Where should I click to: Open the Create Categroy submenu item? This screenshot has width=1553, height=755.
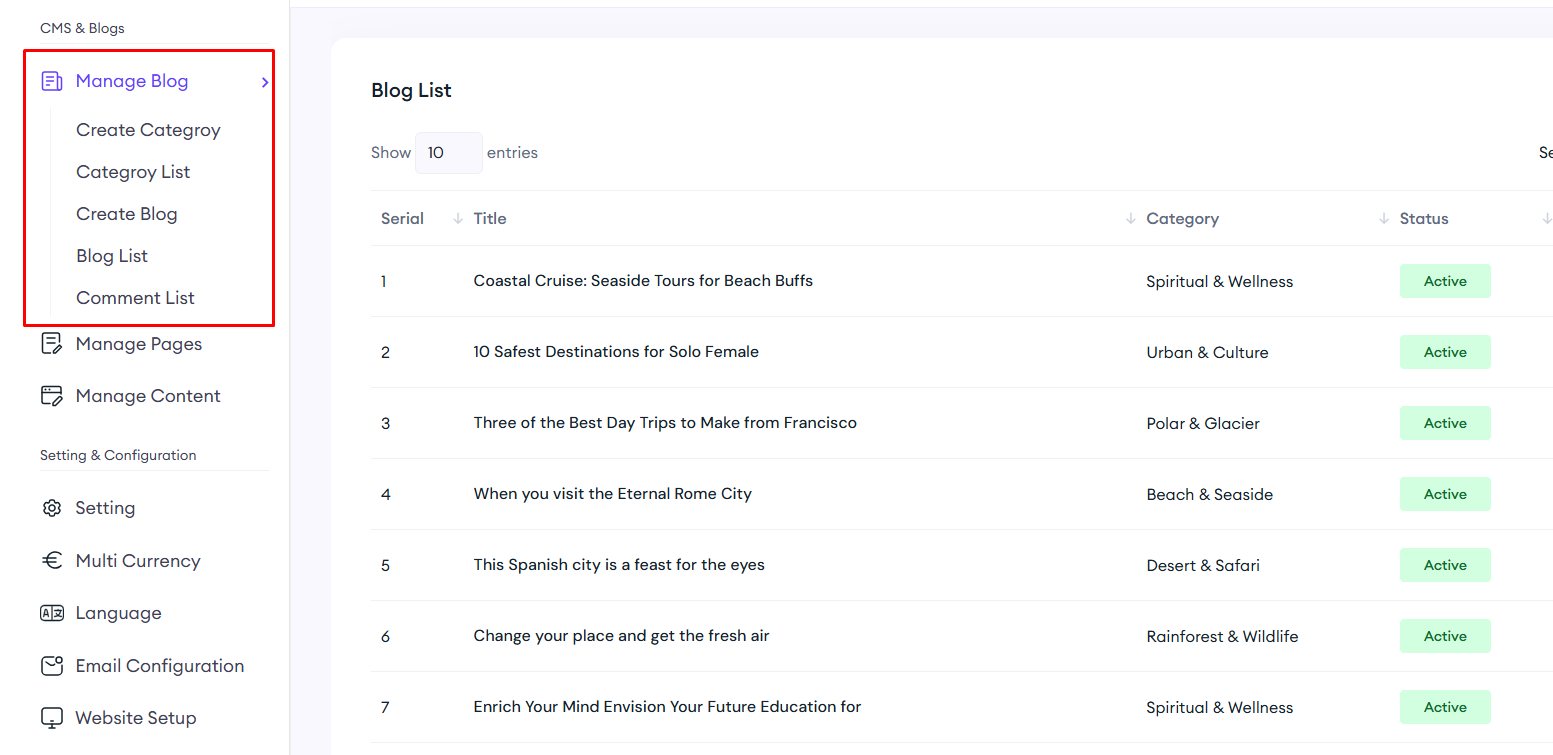(x=148, y=130)
